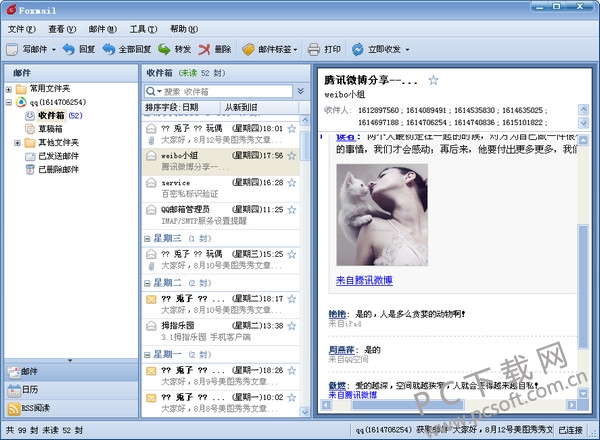Star the 拇指乐园 13:38 message
This screenshot has height=440, width=600.
(292, 326)
